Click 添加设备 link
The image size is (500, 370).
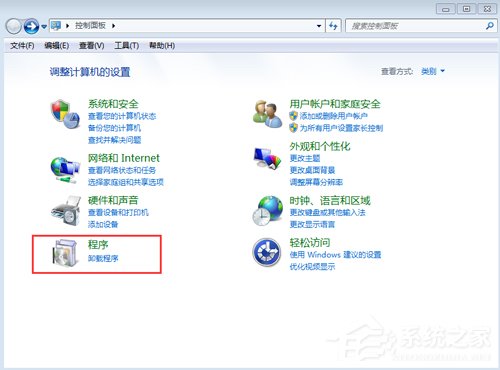(103, 224)
